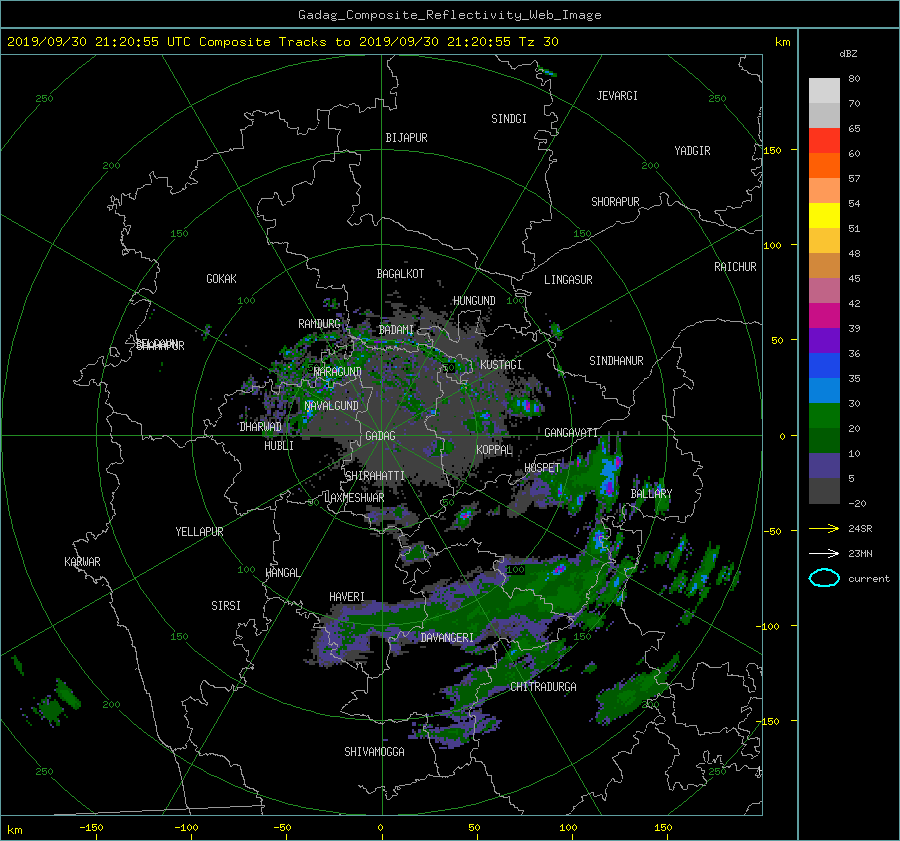Click the KOPPAL city label
This screenshot has height=841, width=900.
(494, 450)
